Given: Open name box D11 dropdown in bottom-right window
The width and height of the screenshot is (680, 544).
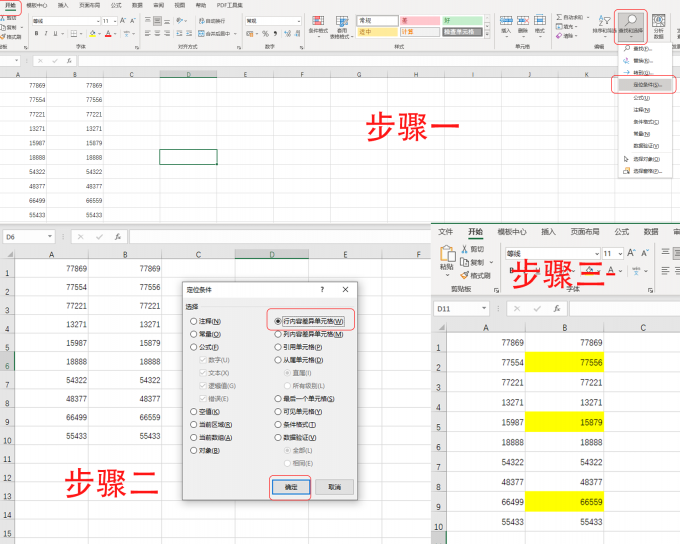Looking at the screenshot, I should 484,308.
